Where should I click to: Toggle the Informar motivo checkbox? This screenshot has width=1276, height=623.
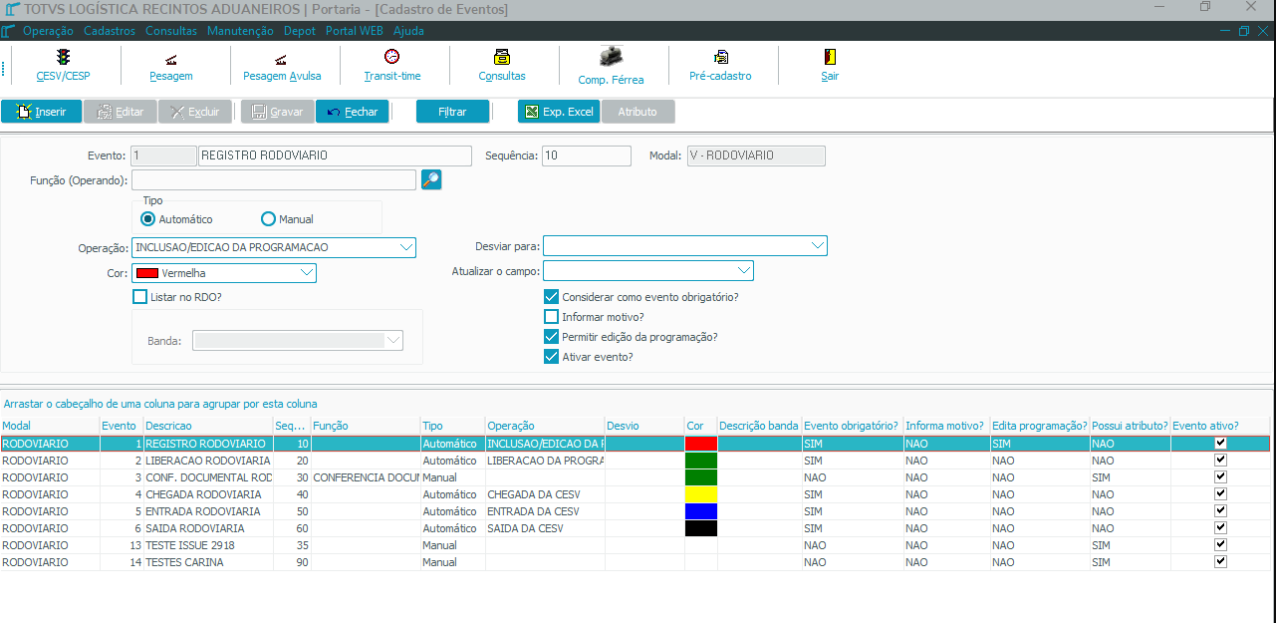tap(551, 317)
